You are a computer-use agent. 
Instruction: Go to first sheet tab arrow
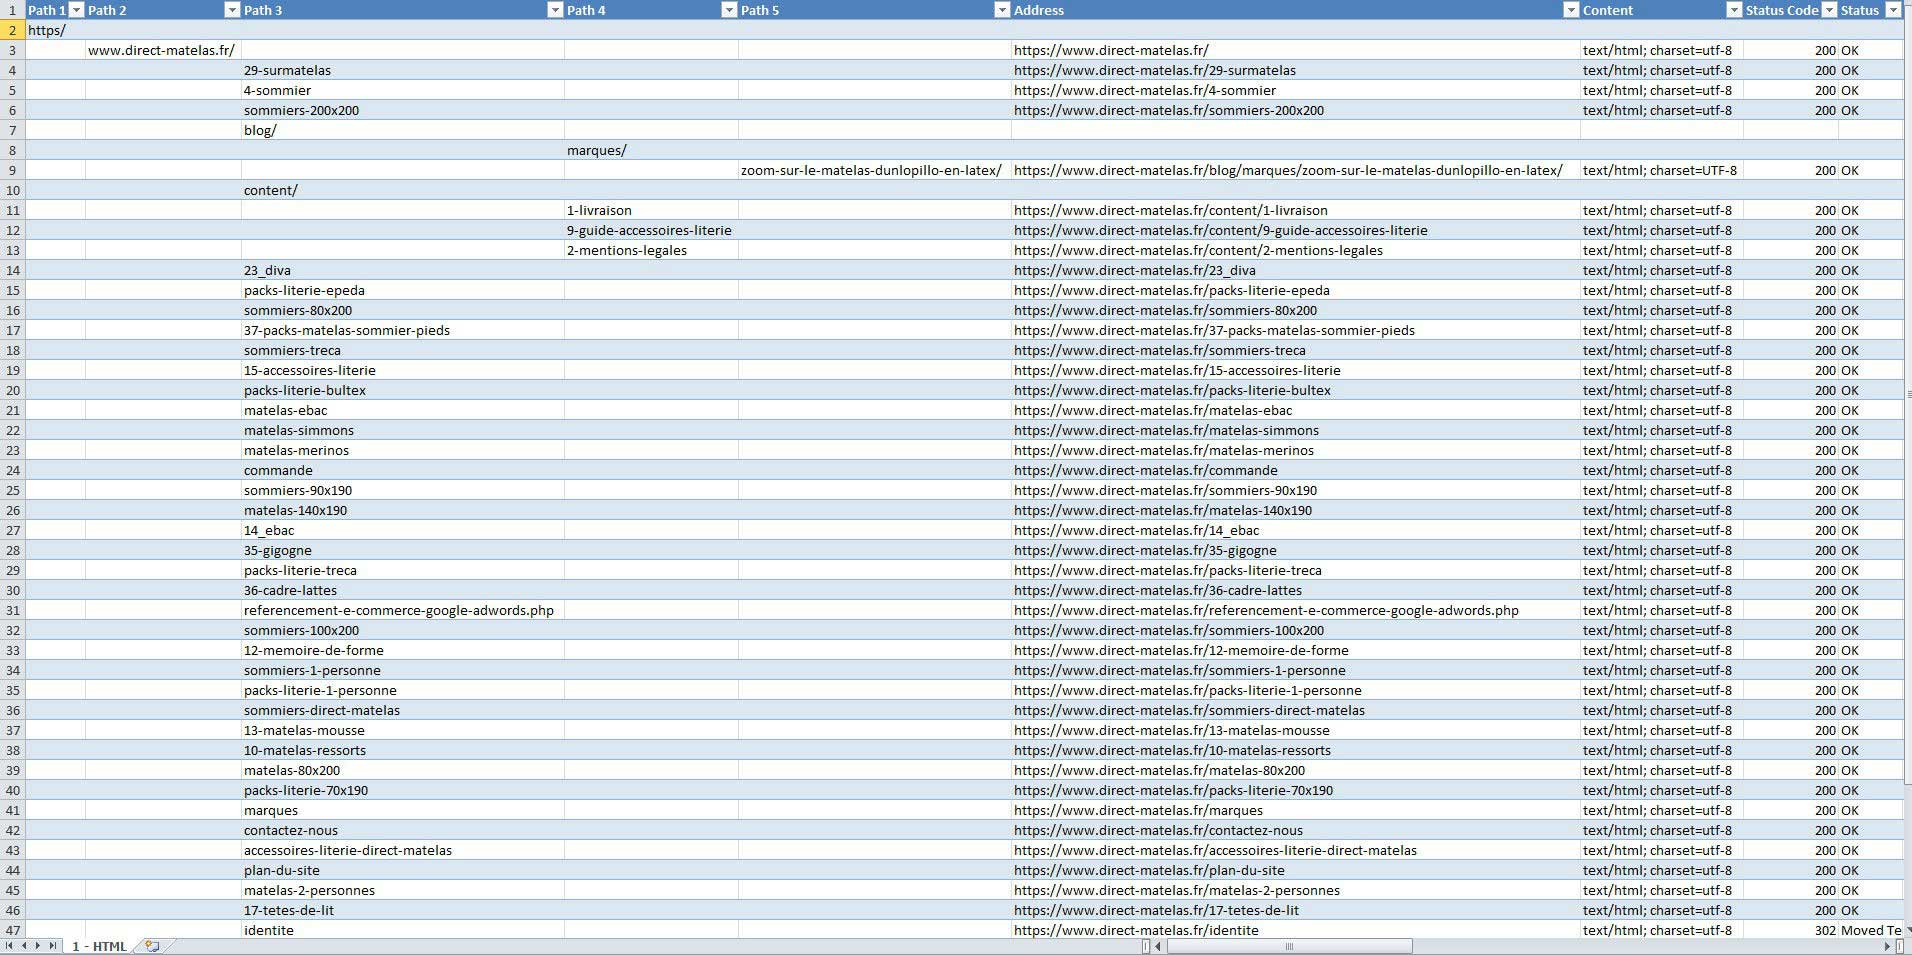click(x=10, y=946)
